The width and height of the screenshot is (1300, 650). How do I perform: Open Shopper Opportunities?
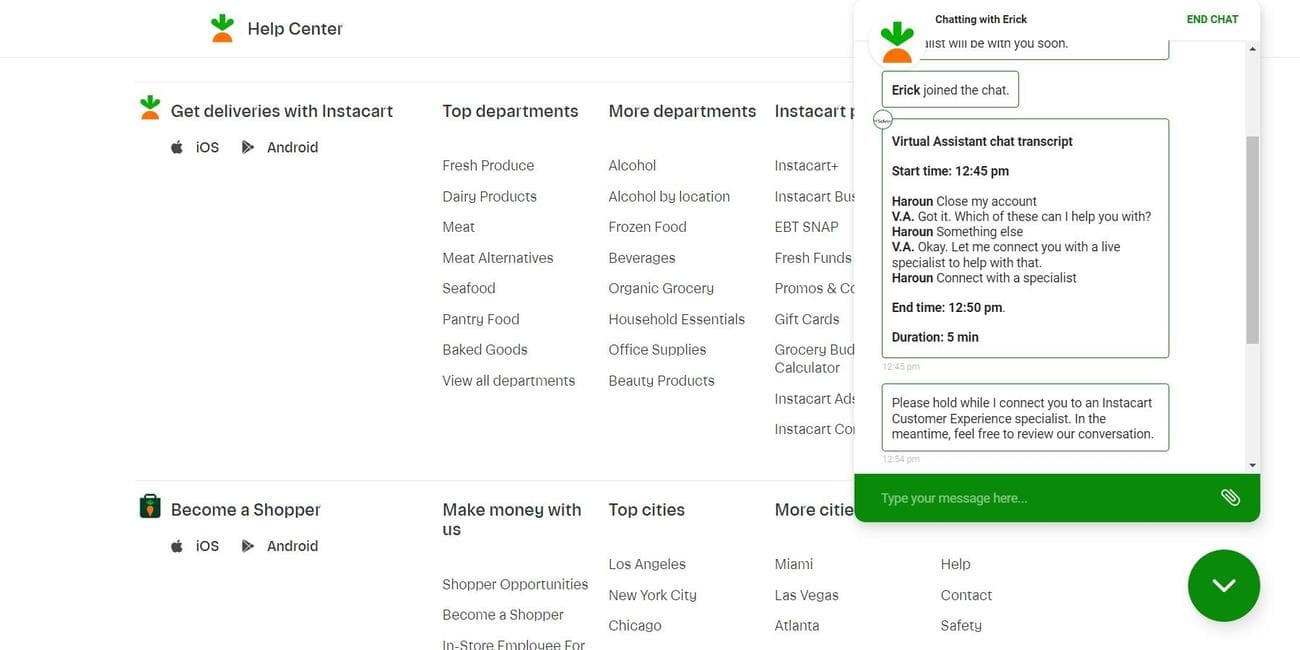pos(515,584)
